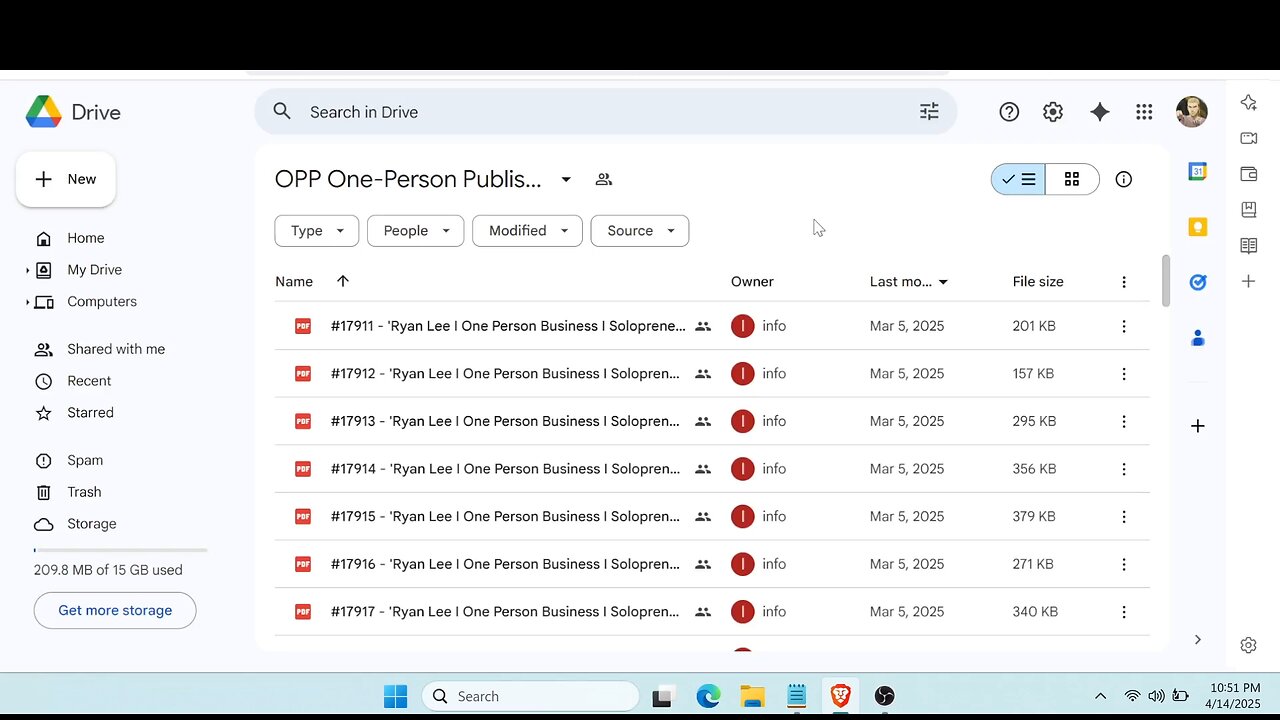The image size is (1280, 720).
Task: Sort by the Name column header
Action: (x=294, y=282)
